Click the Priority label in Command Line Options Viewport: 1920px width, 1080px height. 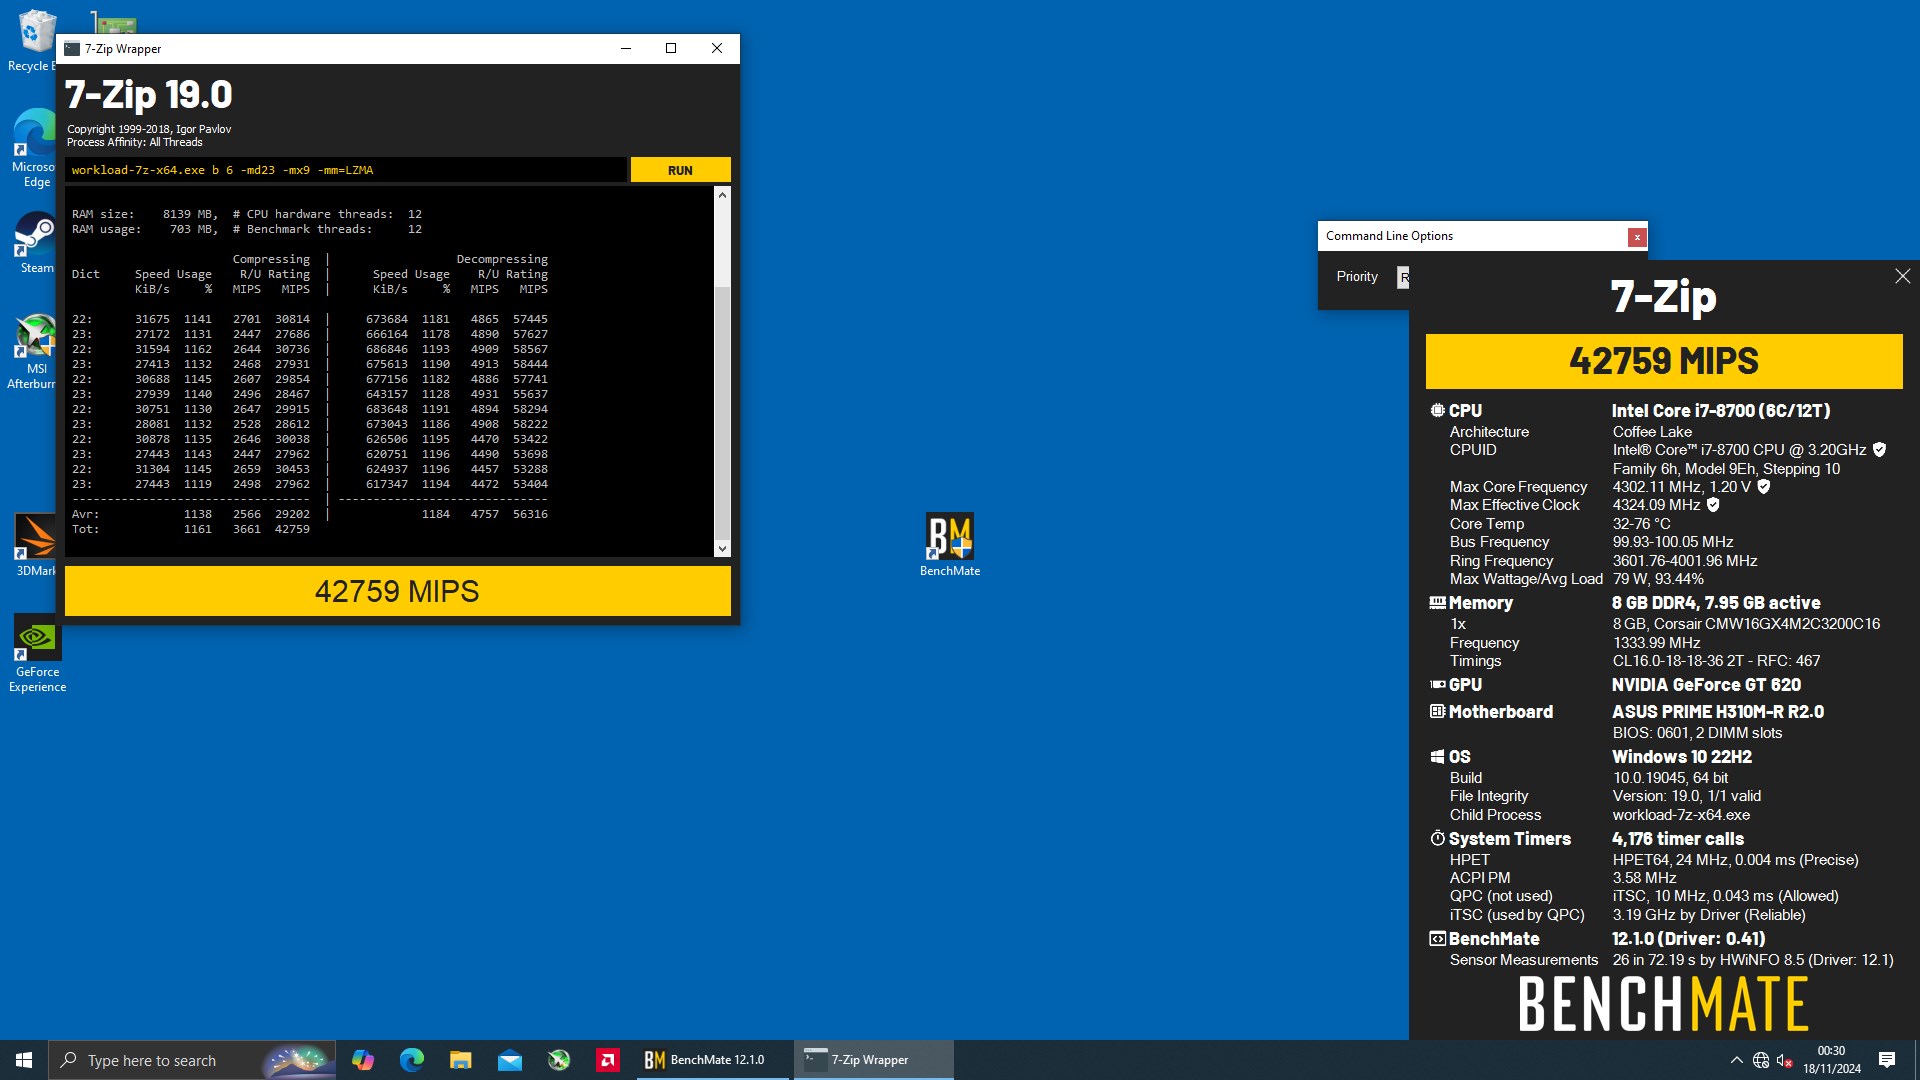point(1356,277)
